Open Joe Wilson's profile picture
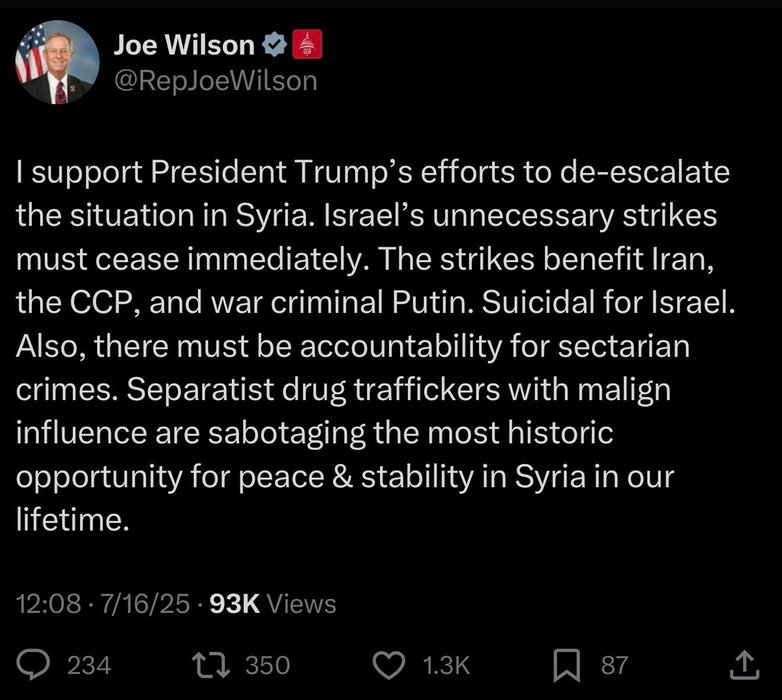 click(57, 62)
